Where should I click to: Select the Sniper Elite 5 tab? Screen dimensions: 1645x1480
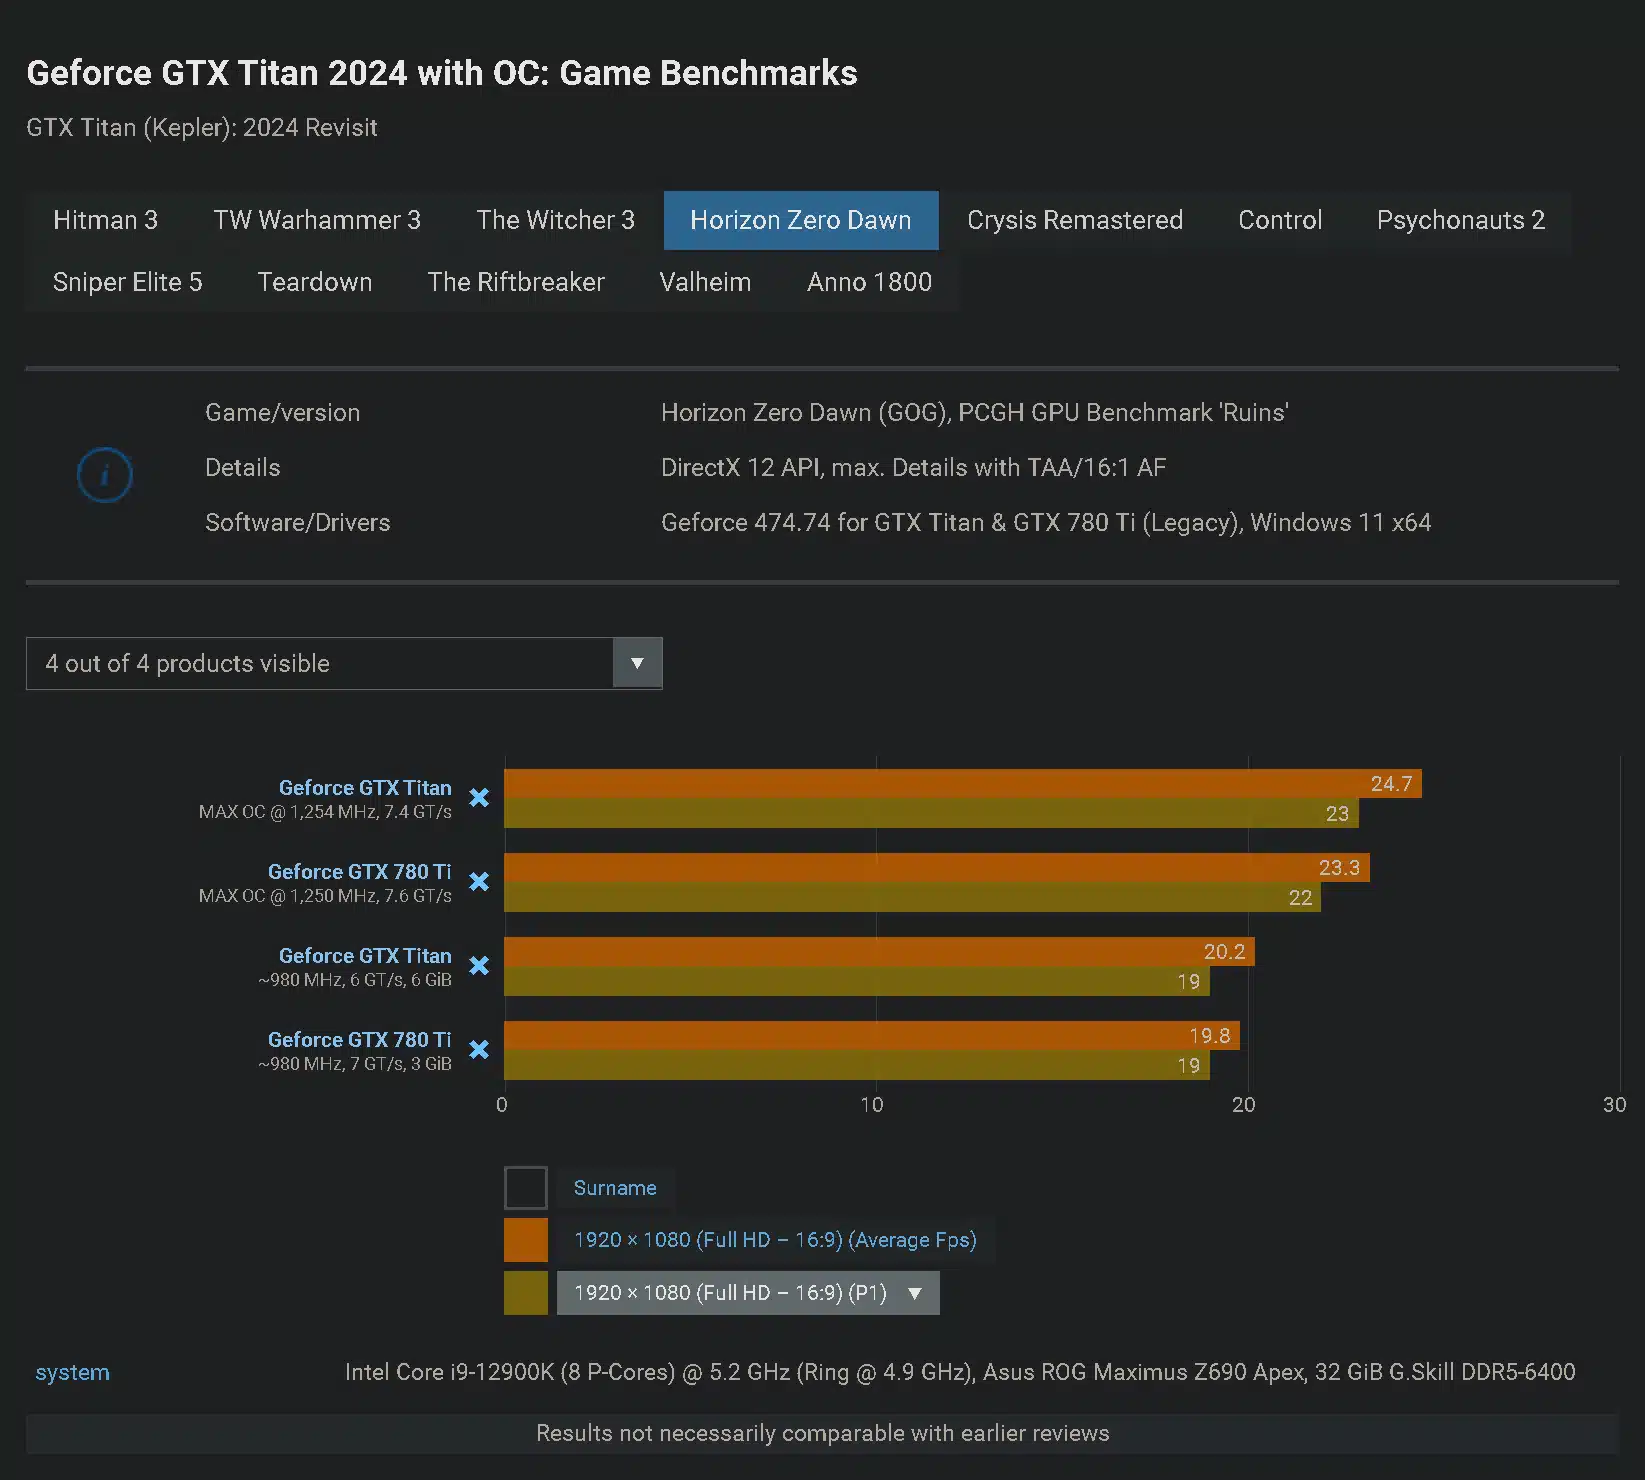(128, 282)
